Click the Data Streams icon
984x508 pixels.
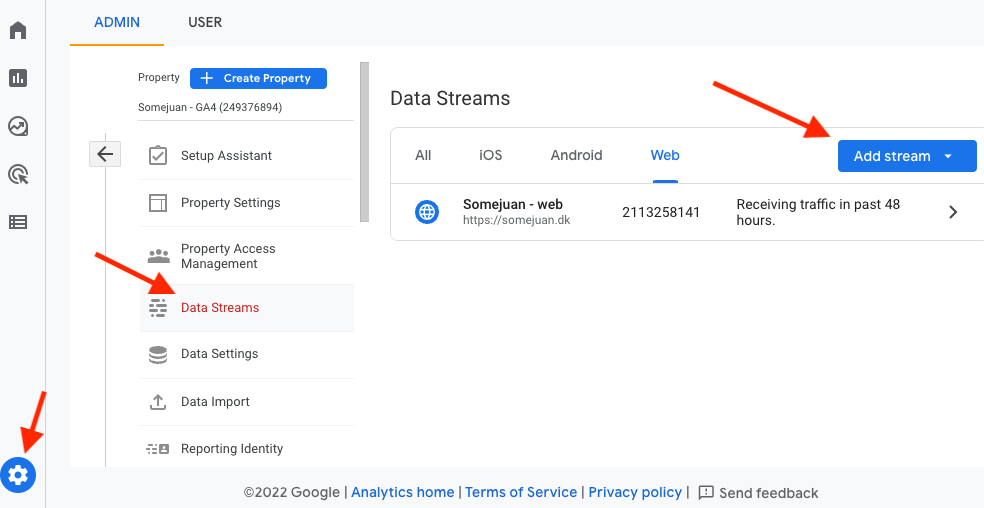pyautogui.click(x=158, y=308)
